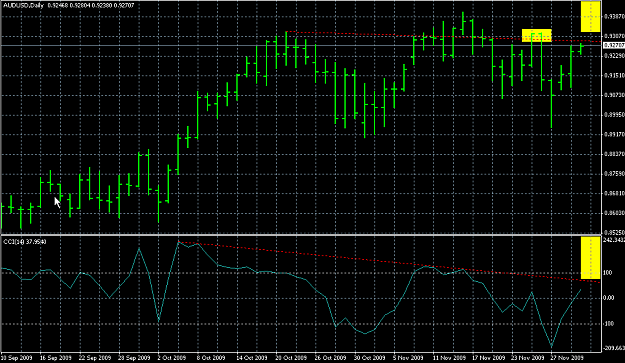Click the highlighted current price label 0.92707
Image resolution: width=625 pixels, height=363 pixels.
[614, 45]
